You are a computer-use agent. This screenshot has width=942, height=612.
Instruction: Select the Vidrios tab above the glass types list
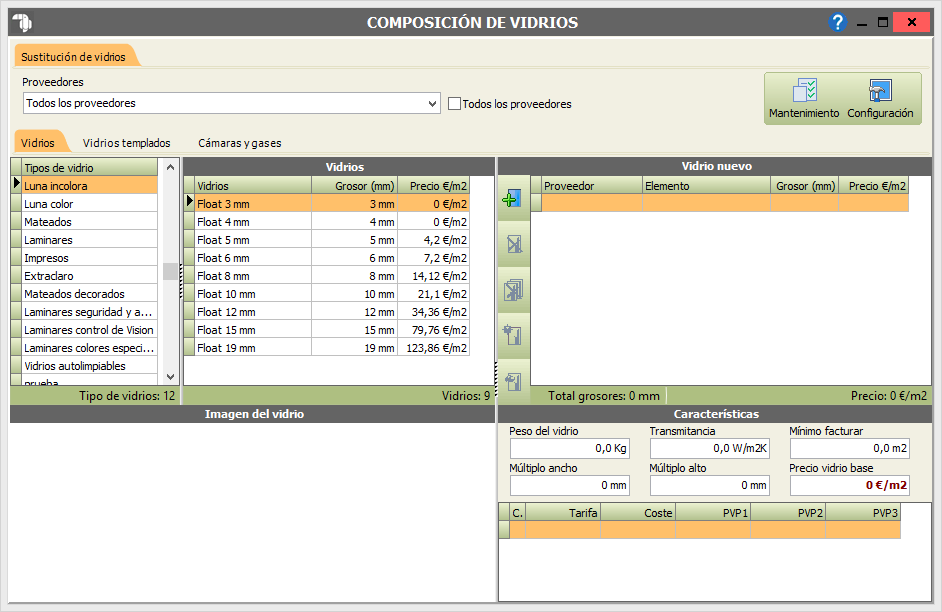(x=38, y=143)
